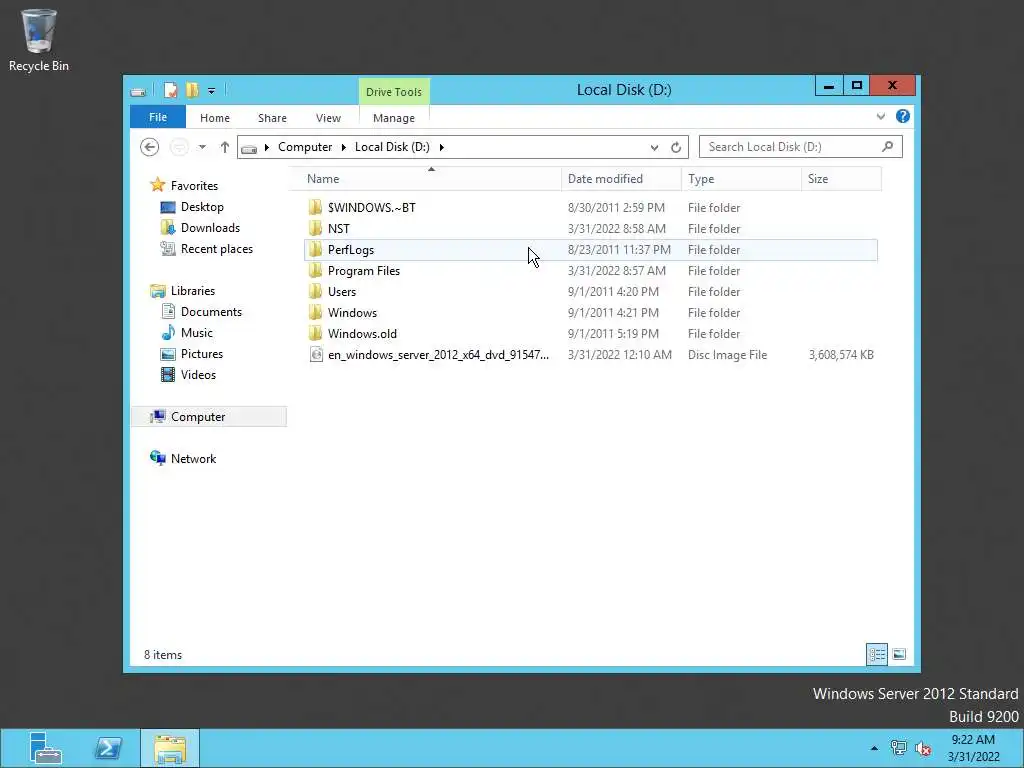Click the drive system icon in title bar

click(138, 91)
